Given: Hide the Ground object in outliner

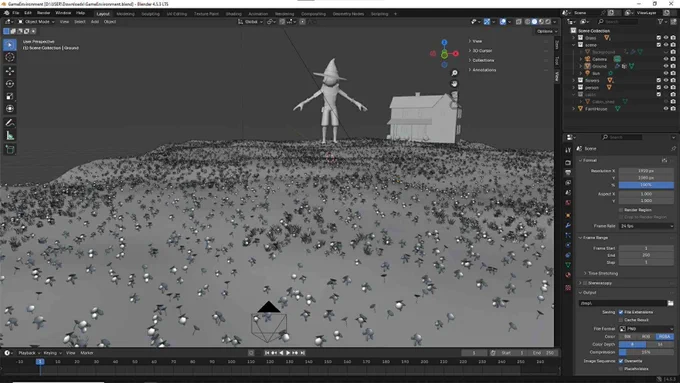Looking at the screenshot, I should (666, 66).
